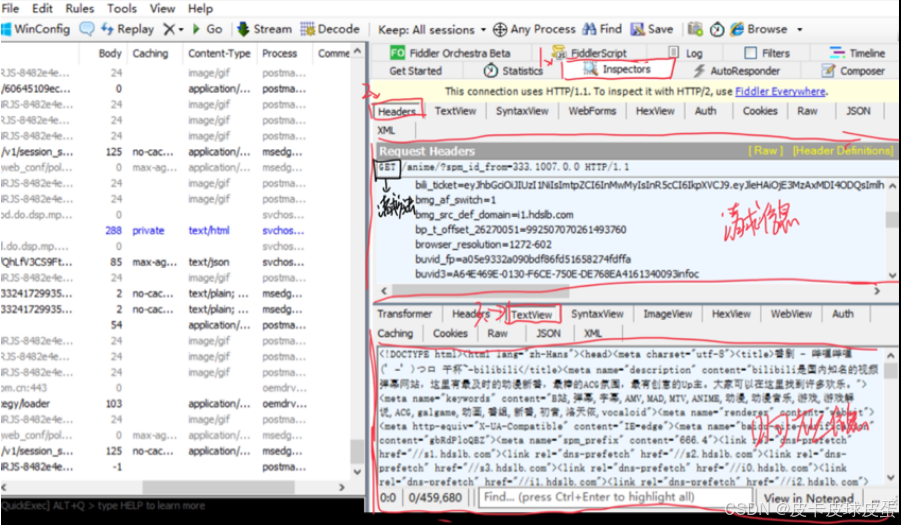Click the session list horizontal scrollbar
Image resolution: width=901 pixels, height=525 pixels.
coord(218,487)
